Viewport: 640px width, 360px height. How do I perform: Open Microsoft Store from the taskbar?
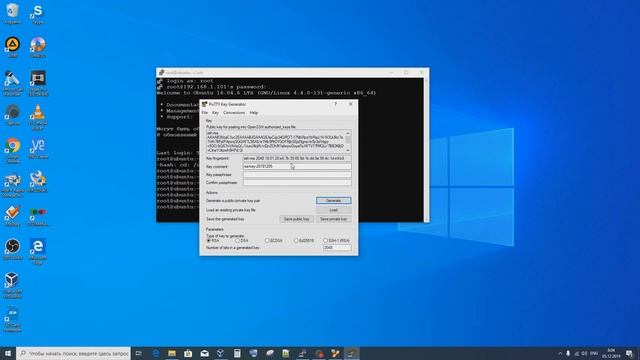click(x=188, y=353)
